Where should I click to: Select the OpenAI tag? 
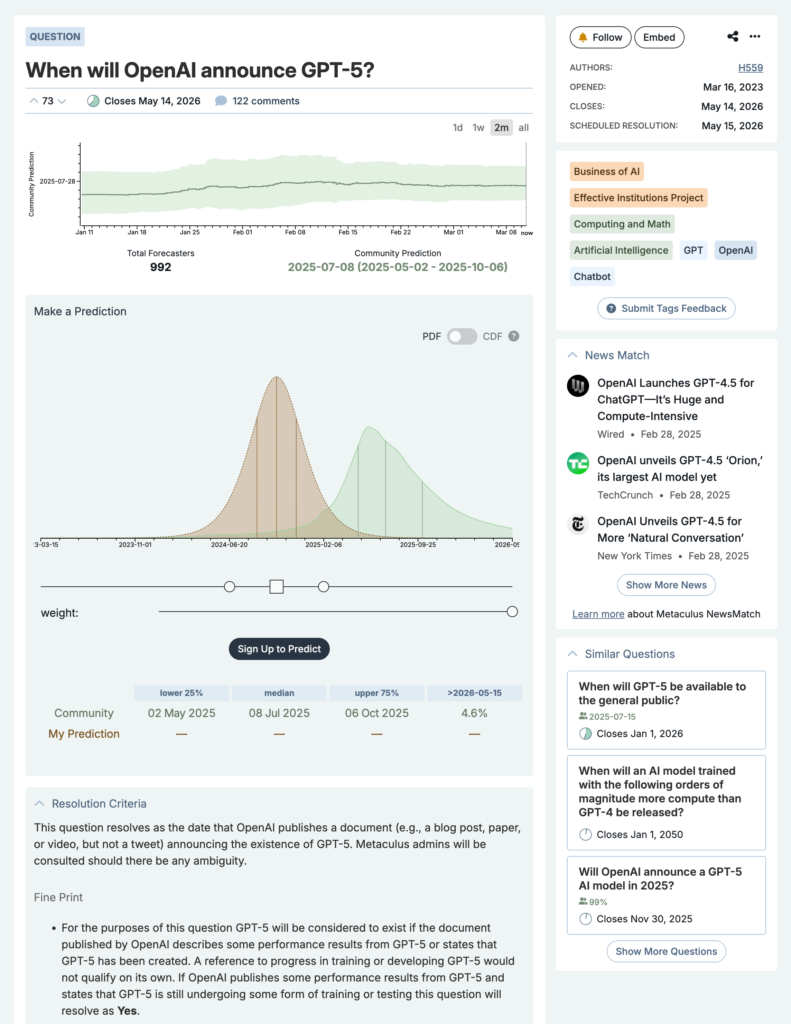coord(735,250)
